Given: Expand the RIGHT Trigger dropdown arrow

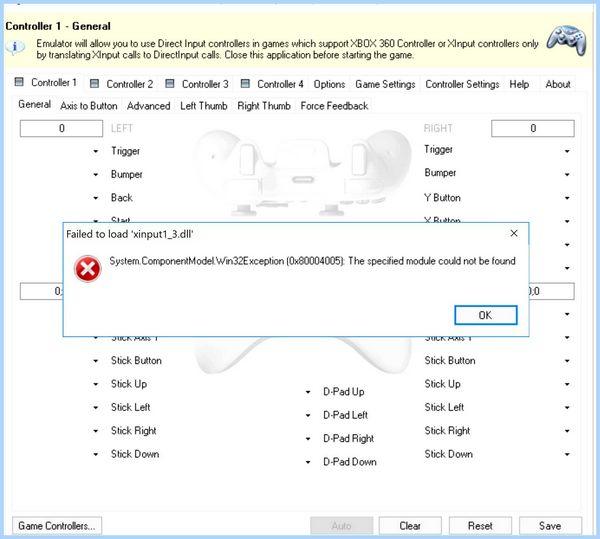Looking at the screenshot, I should click(x=567, y=151).
